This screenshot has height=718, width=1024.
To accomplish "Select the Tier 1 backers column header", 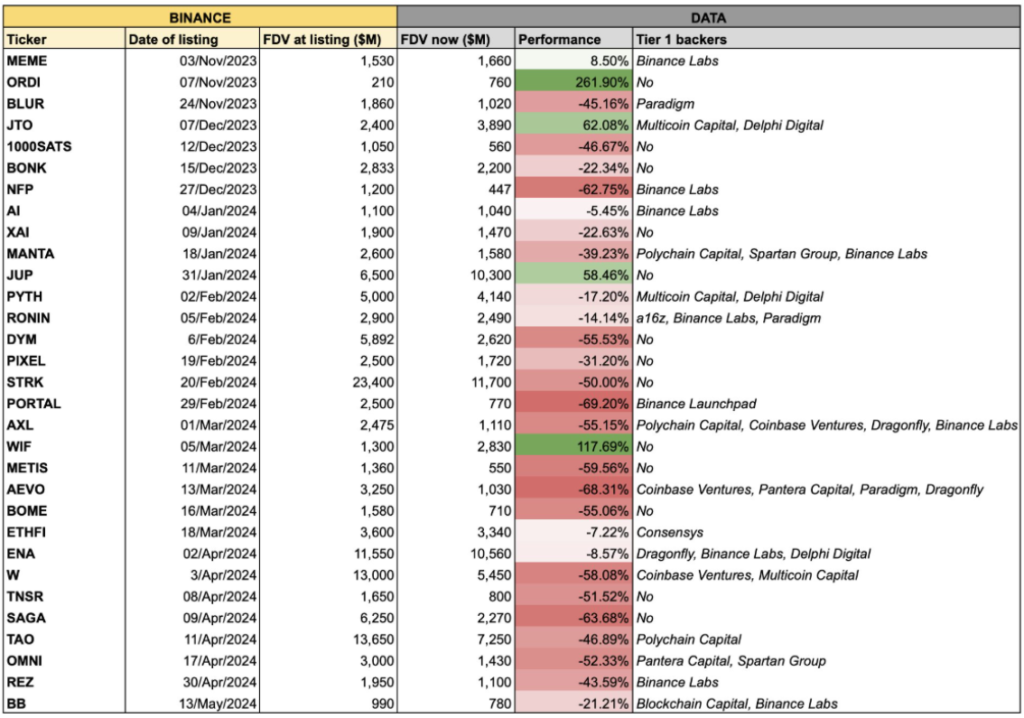I will pyautogui.click(x=826, y=39).
